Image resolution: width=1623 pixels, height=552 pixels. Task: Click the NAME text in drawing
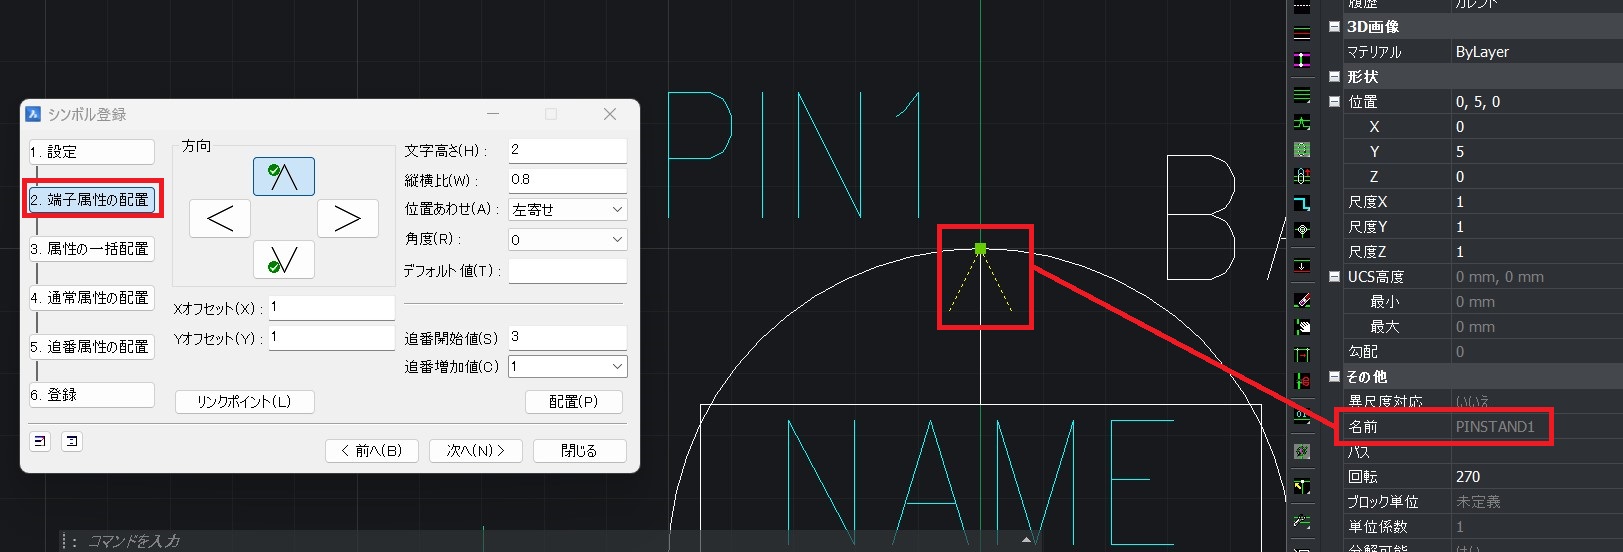[980, 482]
